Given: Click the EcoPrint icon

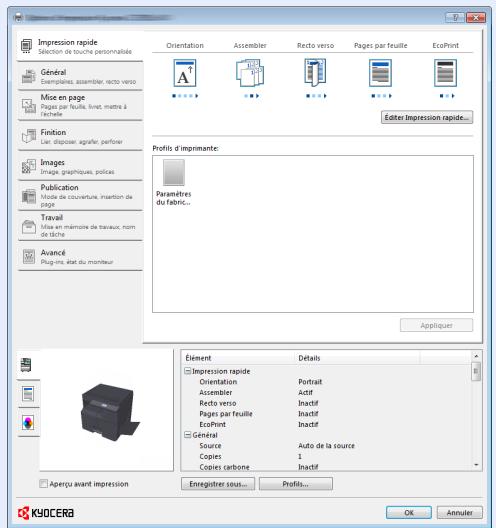Looking at the screenshot, I should point(445,73).
